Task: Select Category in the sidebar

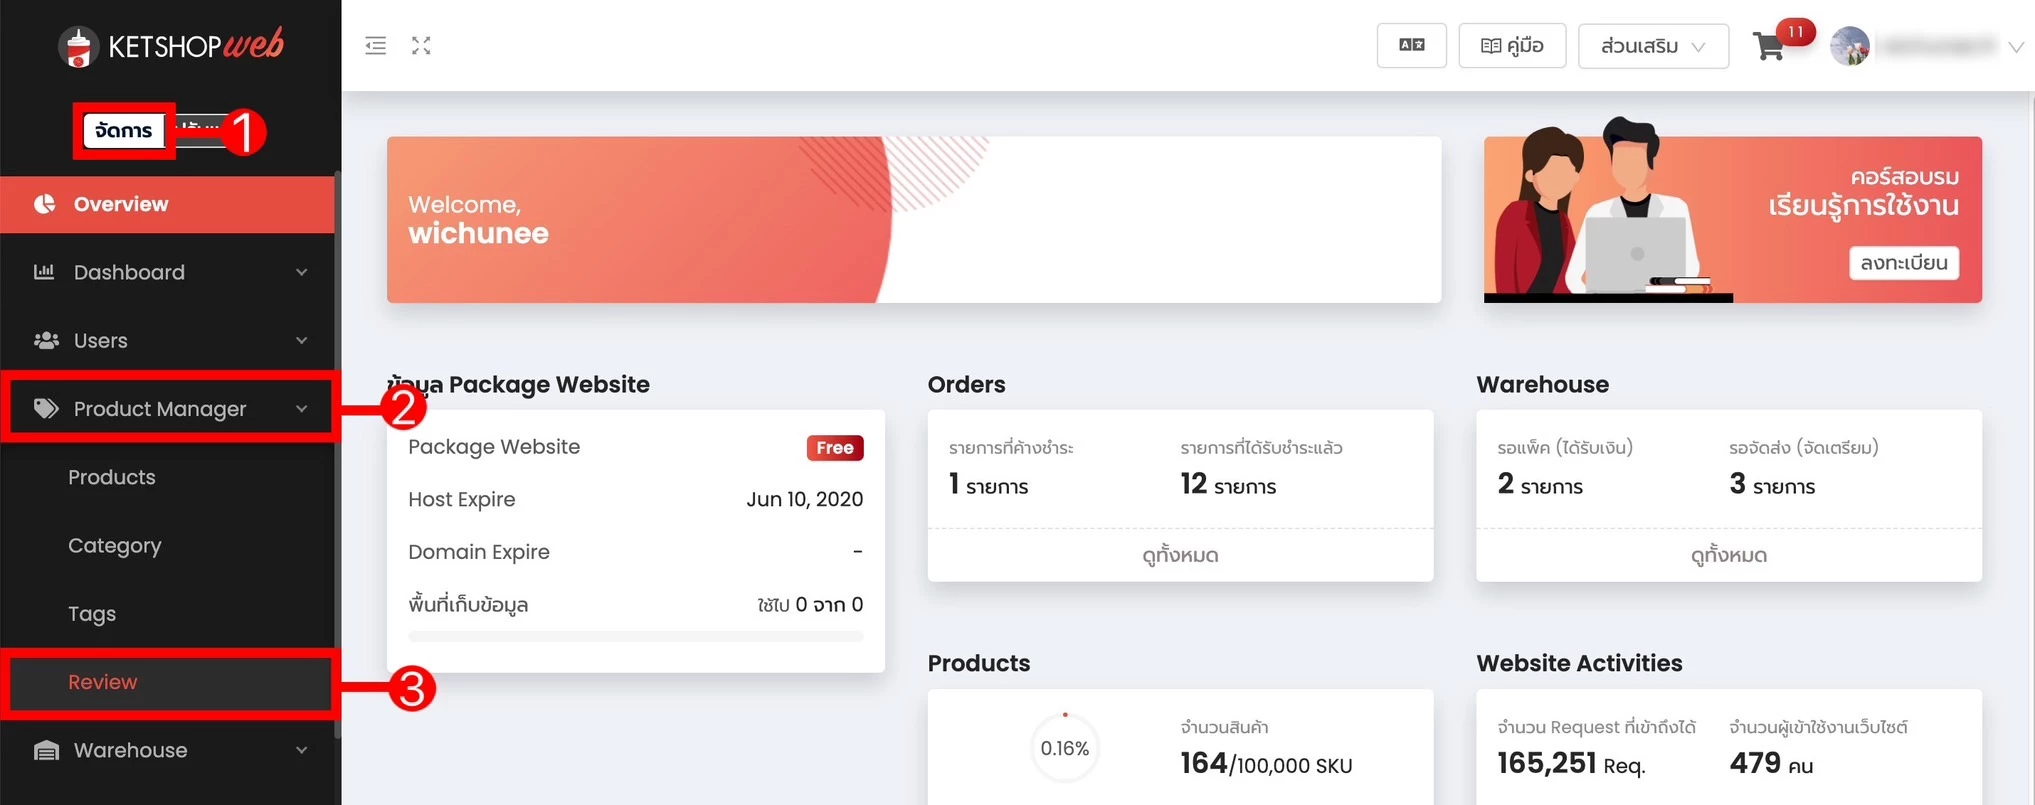Action: tap(115, 545)
